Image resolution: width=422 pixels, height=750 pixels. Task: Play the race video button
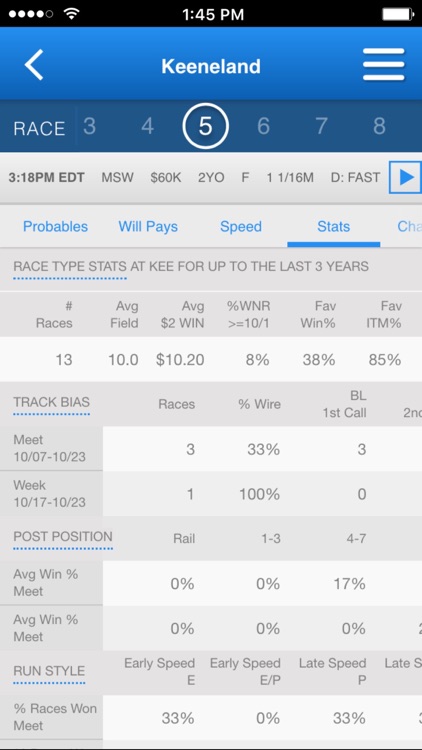pyautogui.click(x=406, y=177)
